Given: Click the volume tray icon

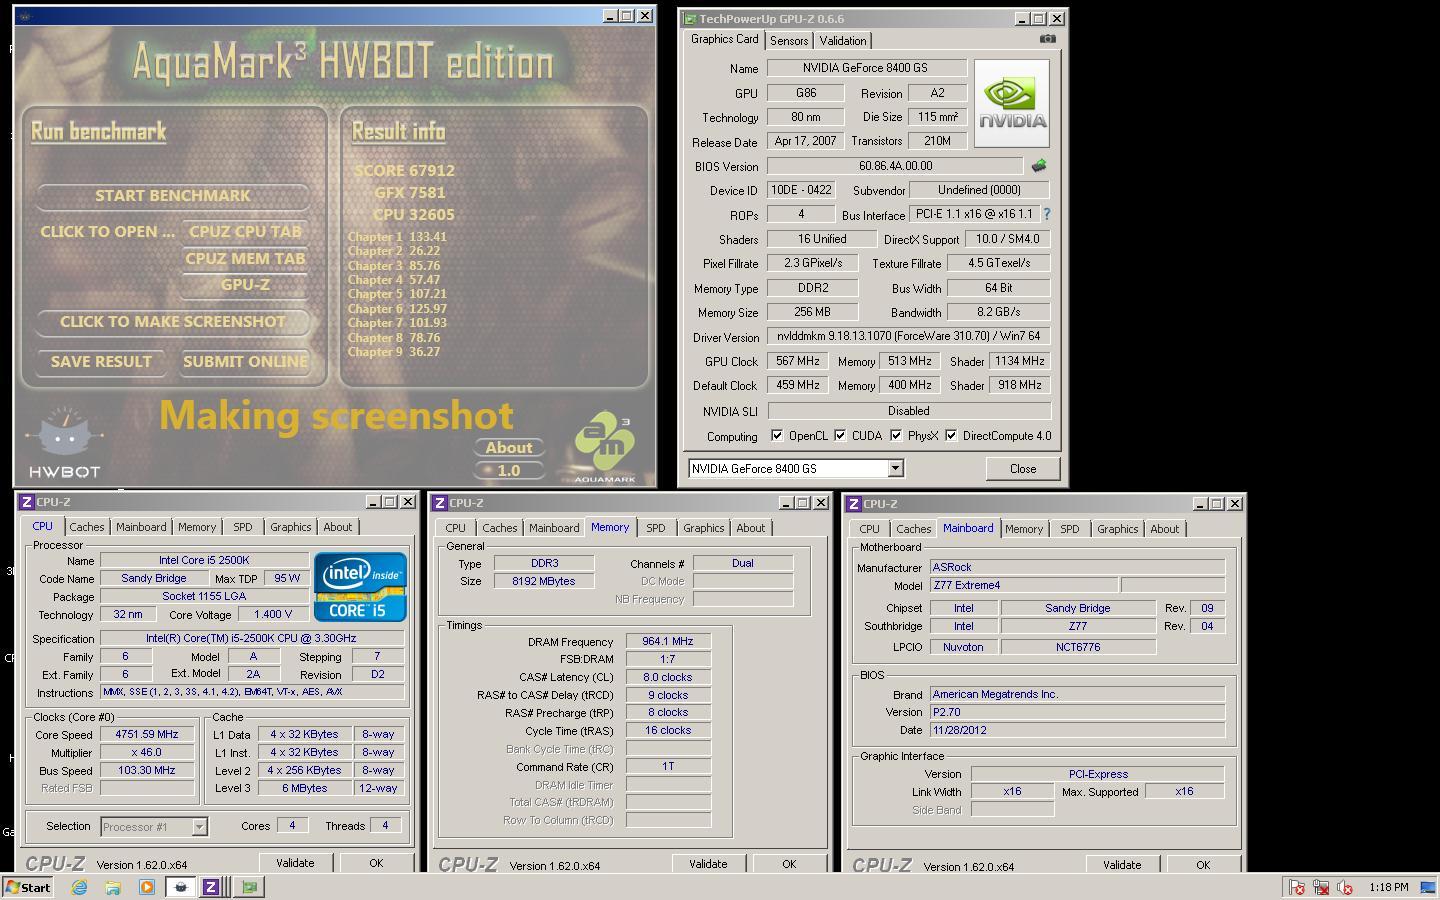Looking at the screenshot, I should point(1345,887).
